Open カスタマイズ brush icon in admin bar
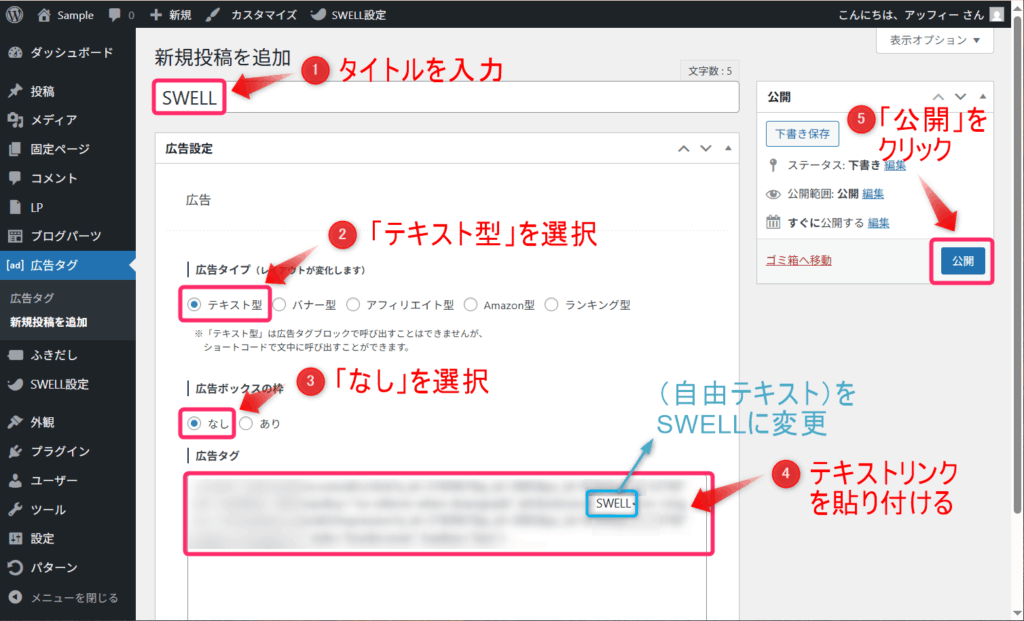The height and width of the screenshot is (621, 1024). click(212, 15)
